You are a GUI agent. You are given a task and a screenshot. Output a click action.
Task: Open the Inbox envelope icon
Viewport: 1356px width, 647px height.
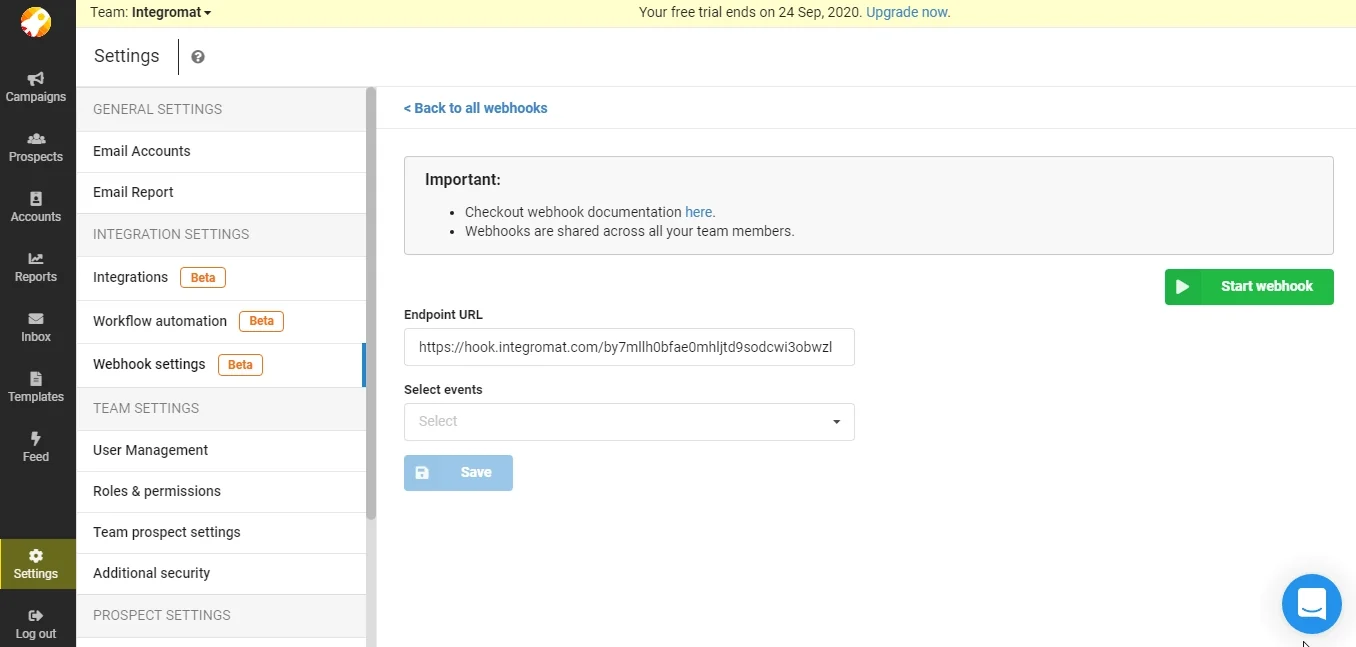(x=36, y=319)
